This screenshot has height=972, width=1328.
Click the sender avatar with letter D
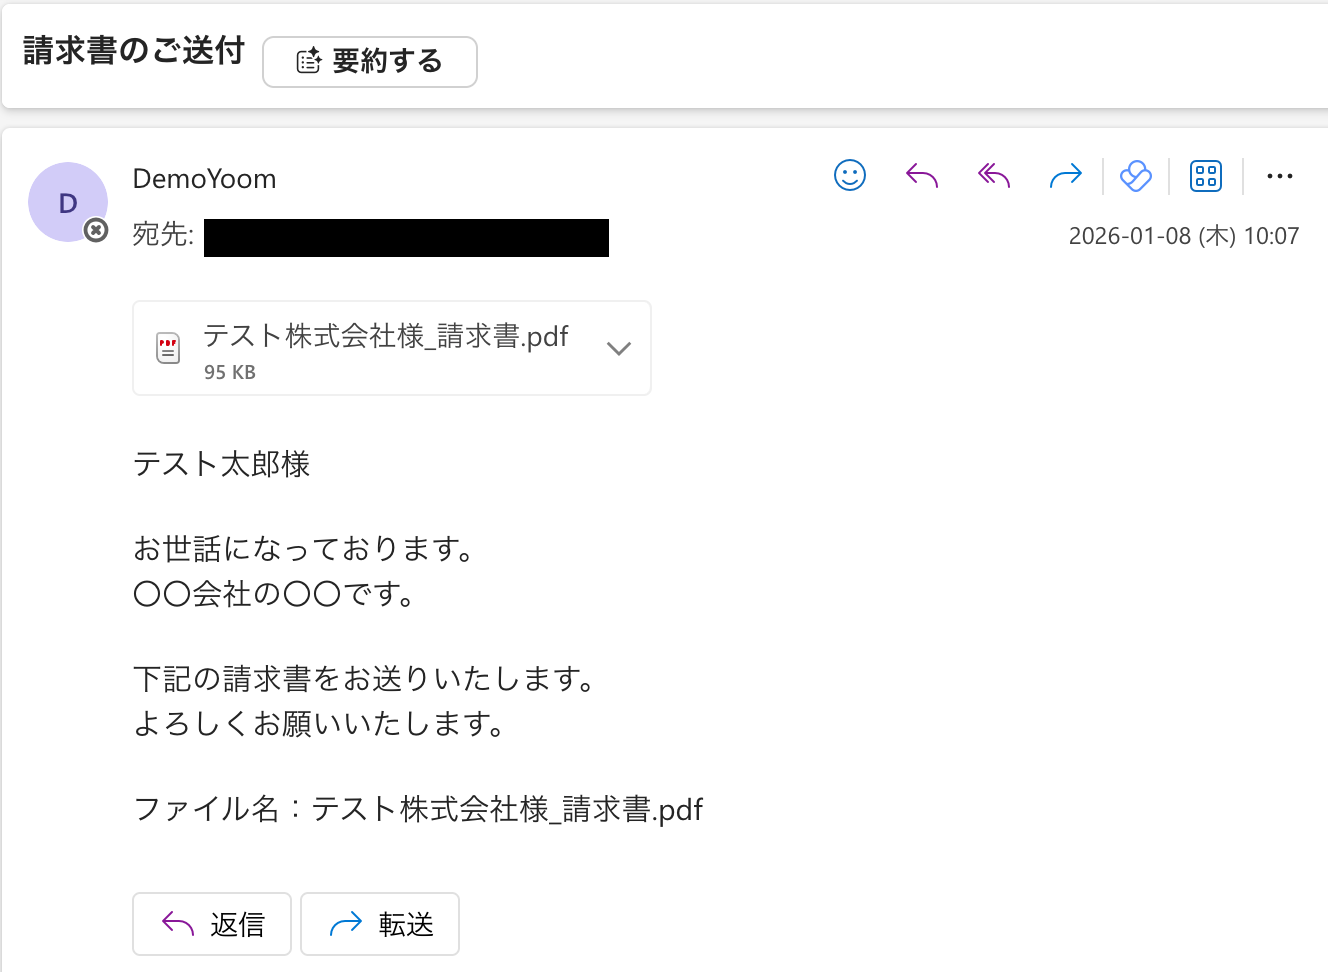68,202
